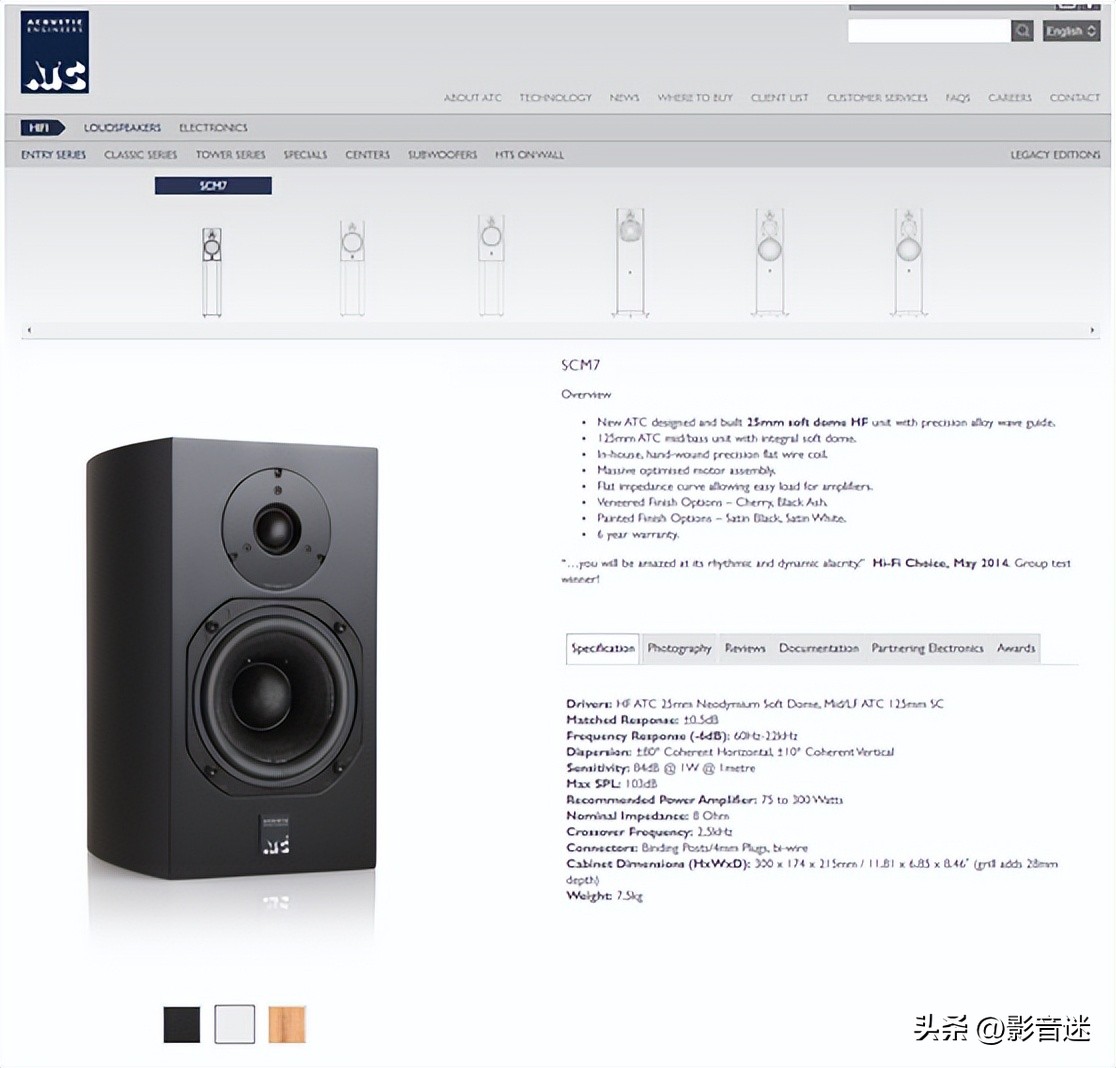The width and height of the screenshot is (1116, 1068).
Task: Open the Where To Buy menu item
Action: pos(695,97)
